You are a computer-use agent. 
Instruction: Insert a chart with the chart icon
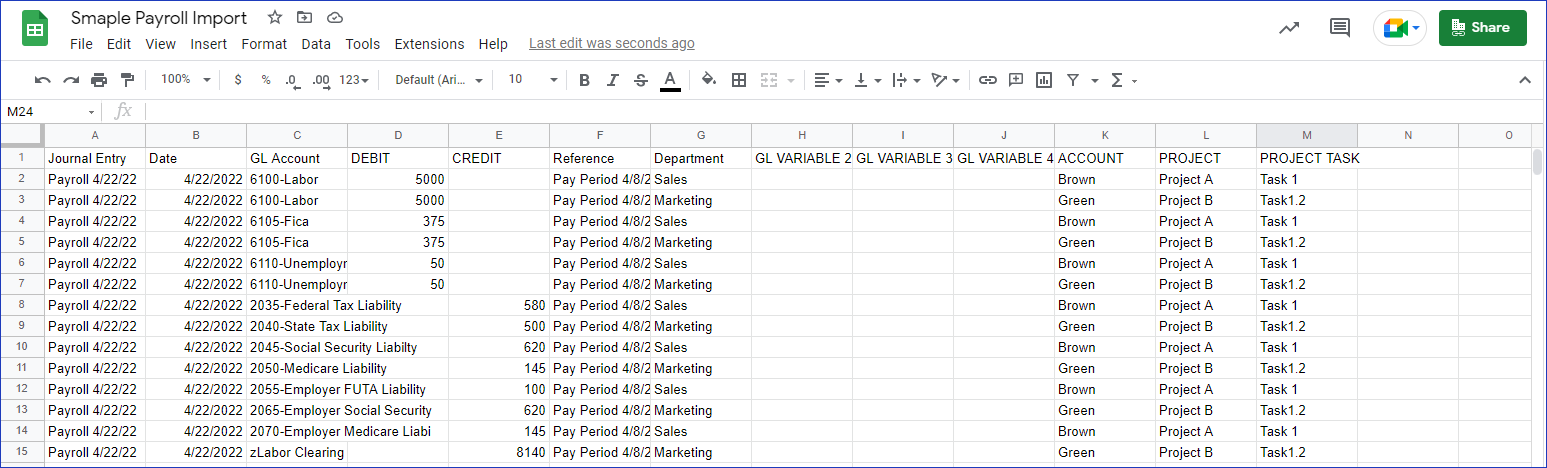pos(1044,80)
